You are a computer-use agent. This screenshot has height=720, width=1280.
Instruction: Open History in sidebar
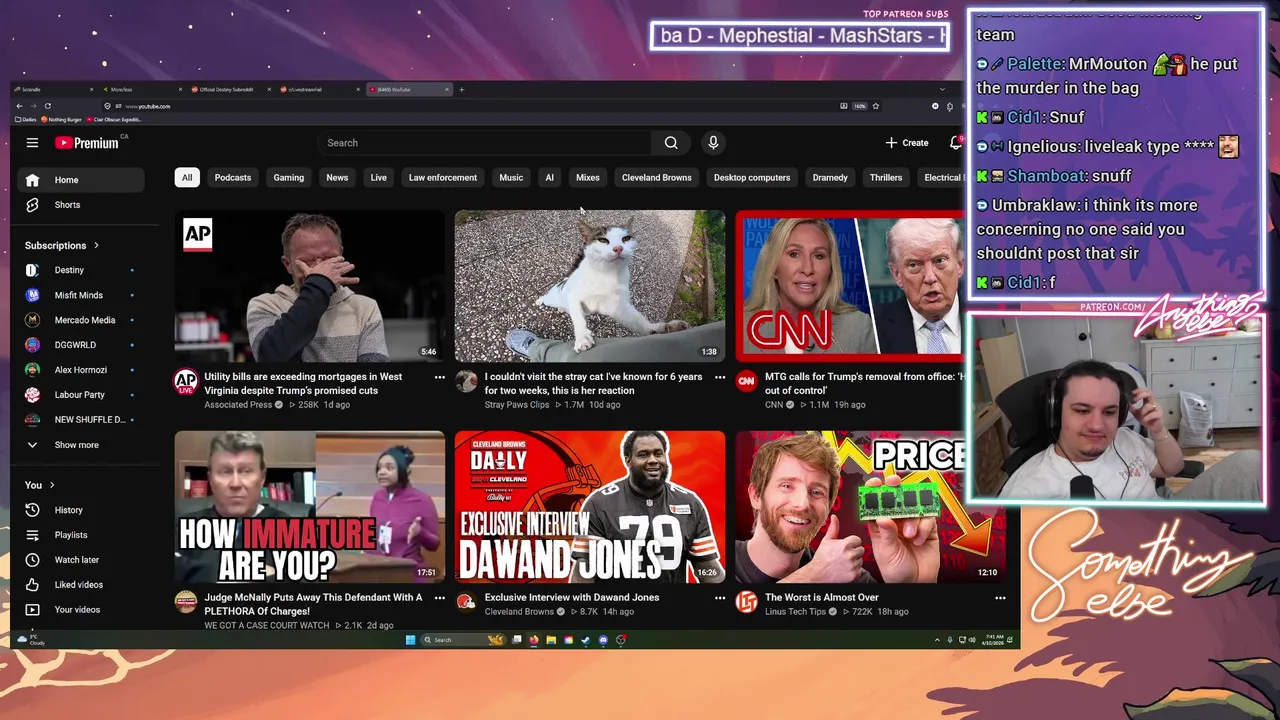81,510
